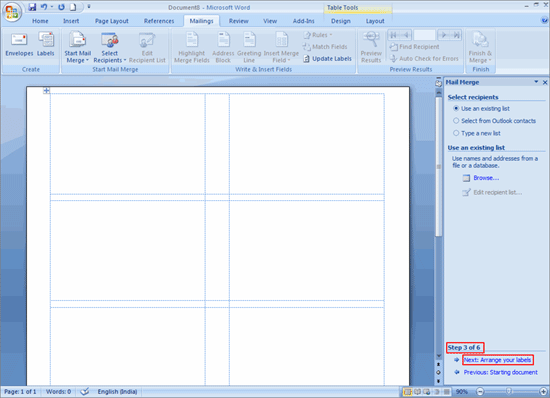The height and width of the screenshot is (398, 550).
Task: Click Preview Results button
Action: pos(371,47)
